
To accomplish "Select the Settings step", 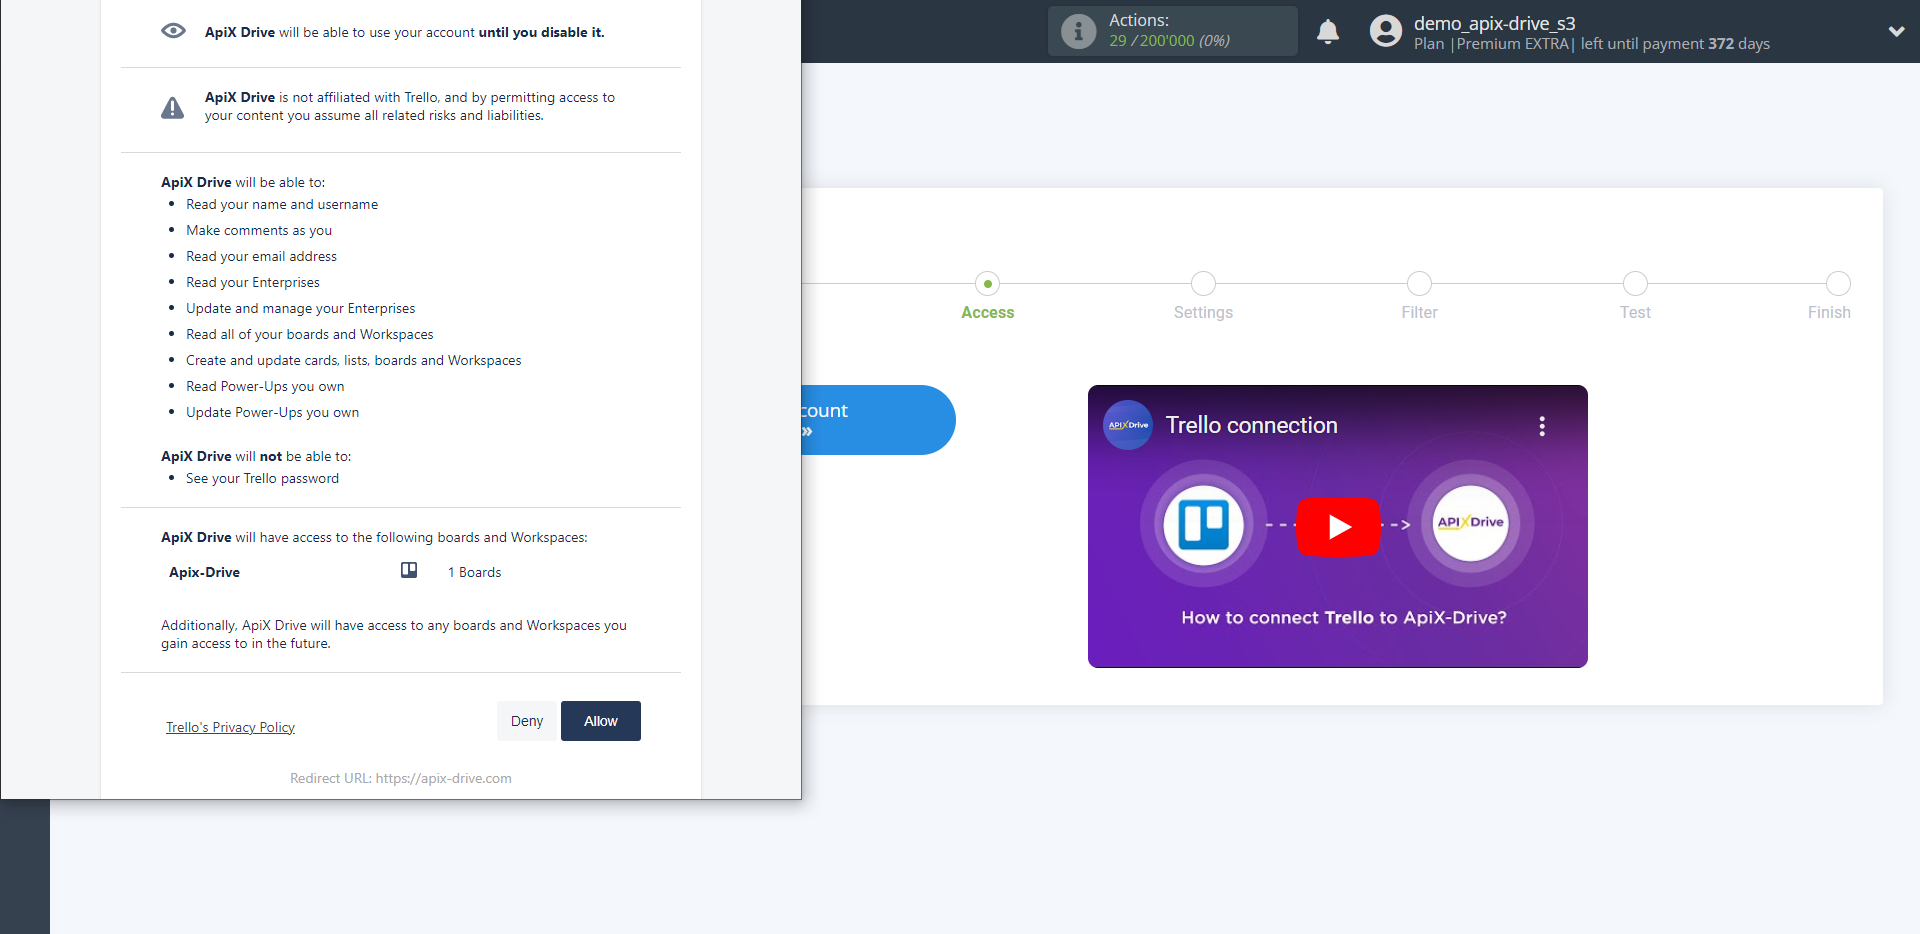I will [x=1203, y=312].
